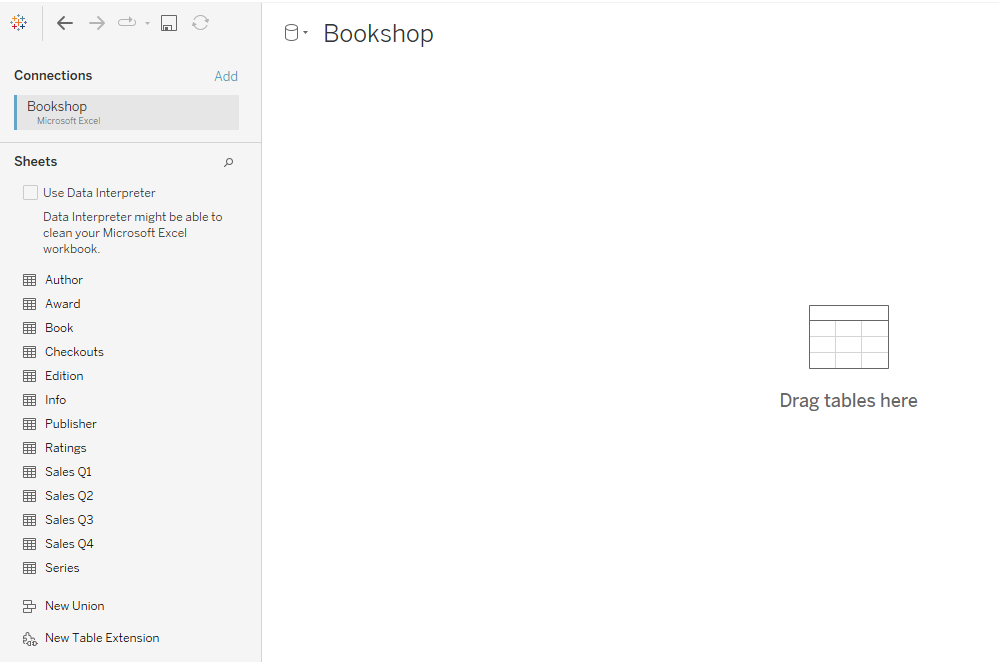Screen dimensions: 999x662
Task: Select the Sales Q4 sheet
Action: (x=69, y=544)
